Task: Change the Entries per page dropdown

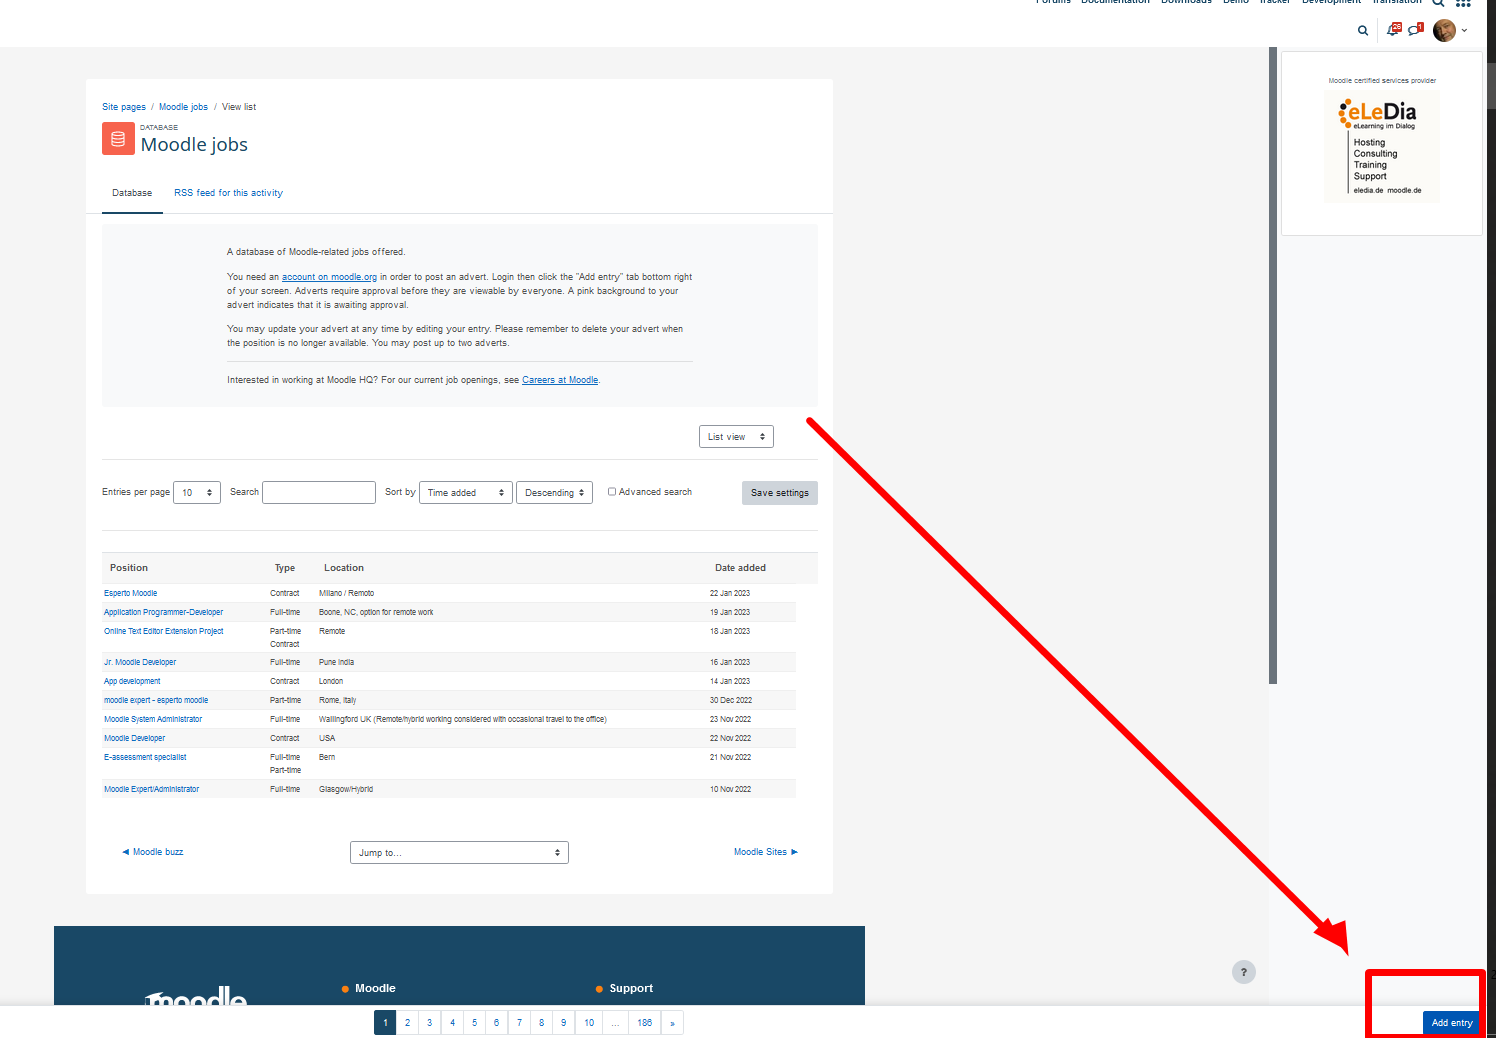Action: 197,493
